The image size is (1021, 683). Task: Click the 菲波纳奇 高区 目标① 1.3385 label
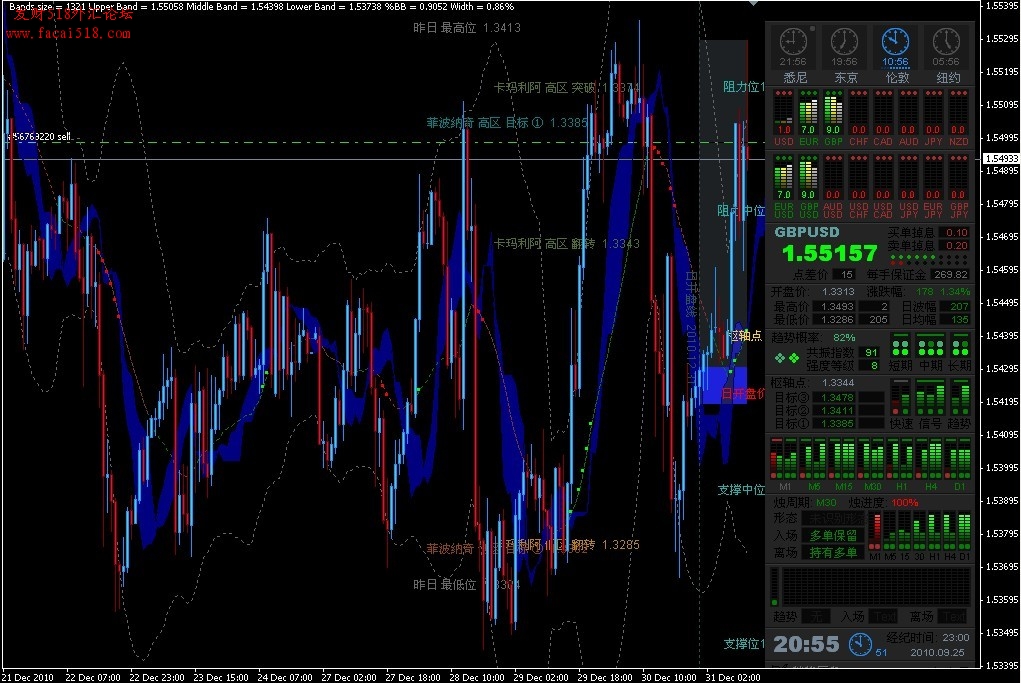click(x=507, y=122)
